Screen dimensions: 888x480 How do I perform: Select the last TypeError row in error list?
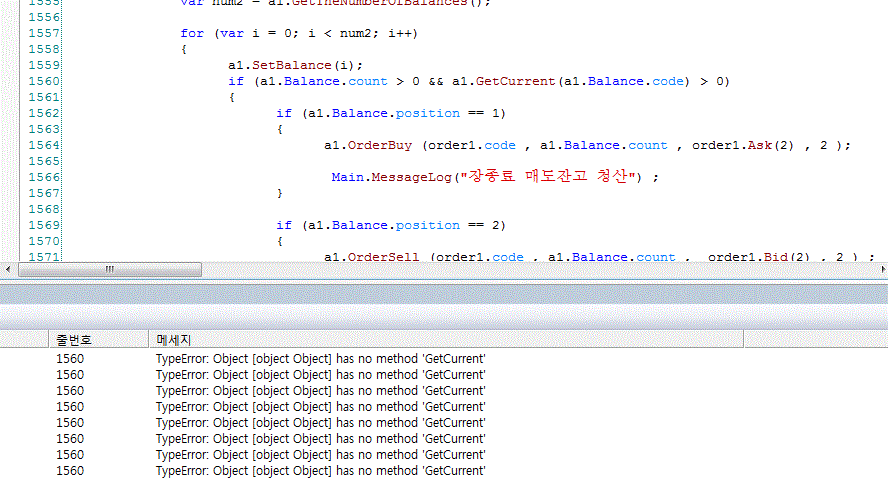[x=320, y=471]
